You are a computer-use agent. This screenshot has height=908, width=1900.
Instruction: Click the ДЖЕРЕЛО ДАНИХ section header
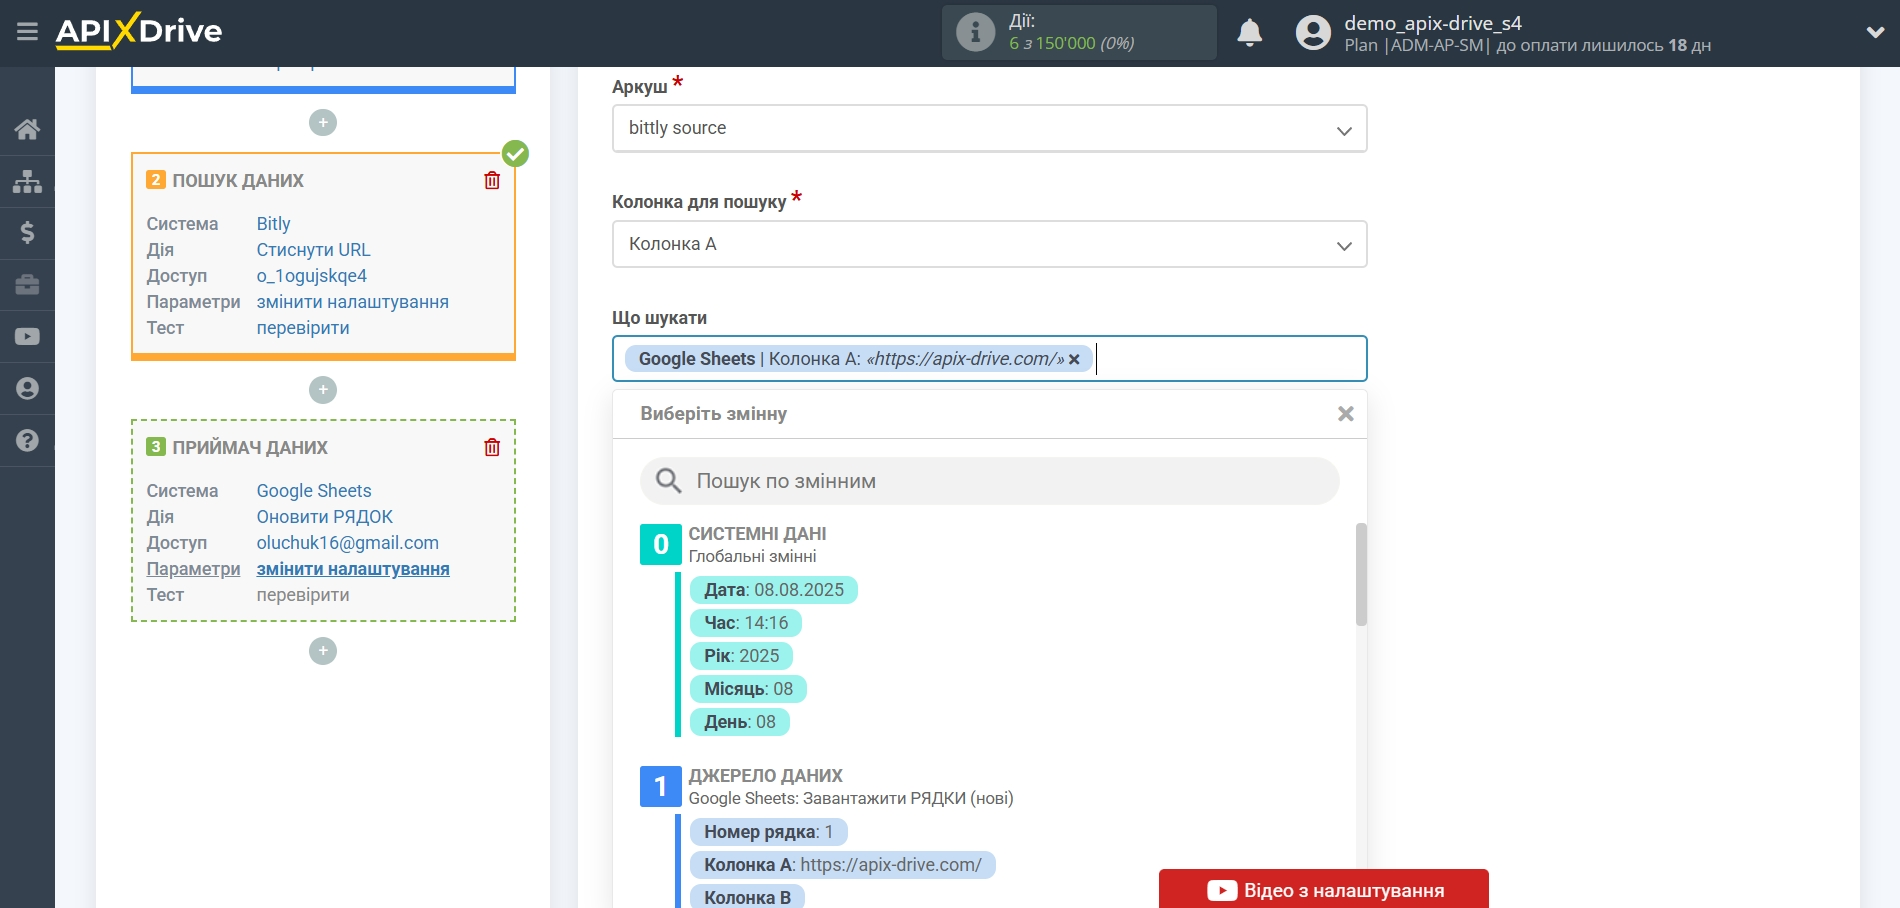coord(765,776)
